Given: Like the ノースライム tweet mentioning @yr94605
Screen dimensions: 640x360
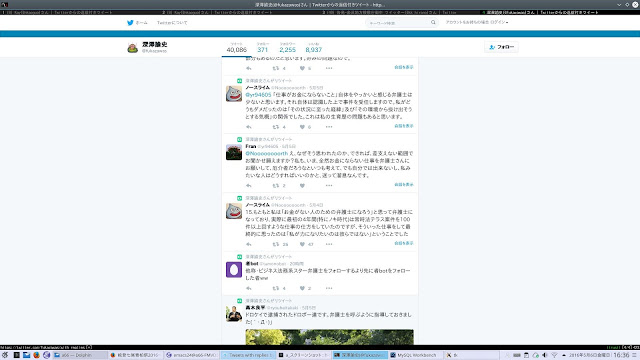Looking at the screenshot, I should click(302, 127).
